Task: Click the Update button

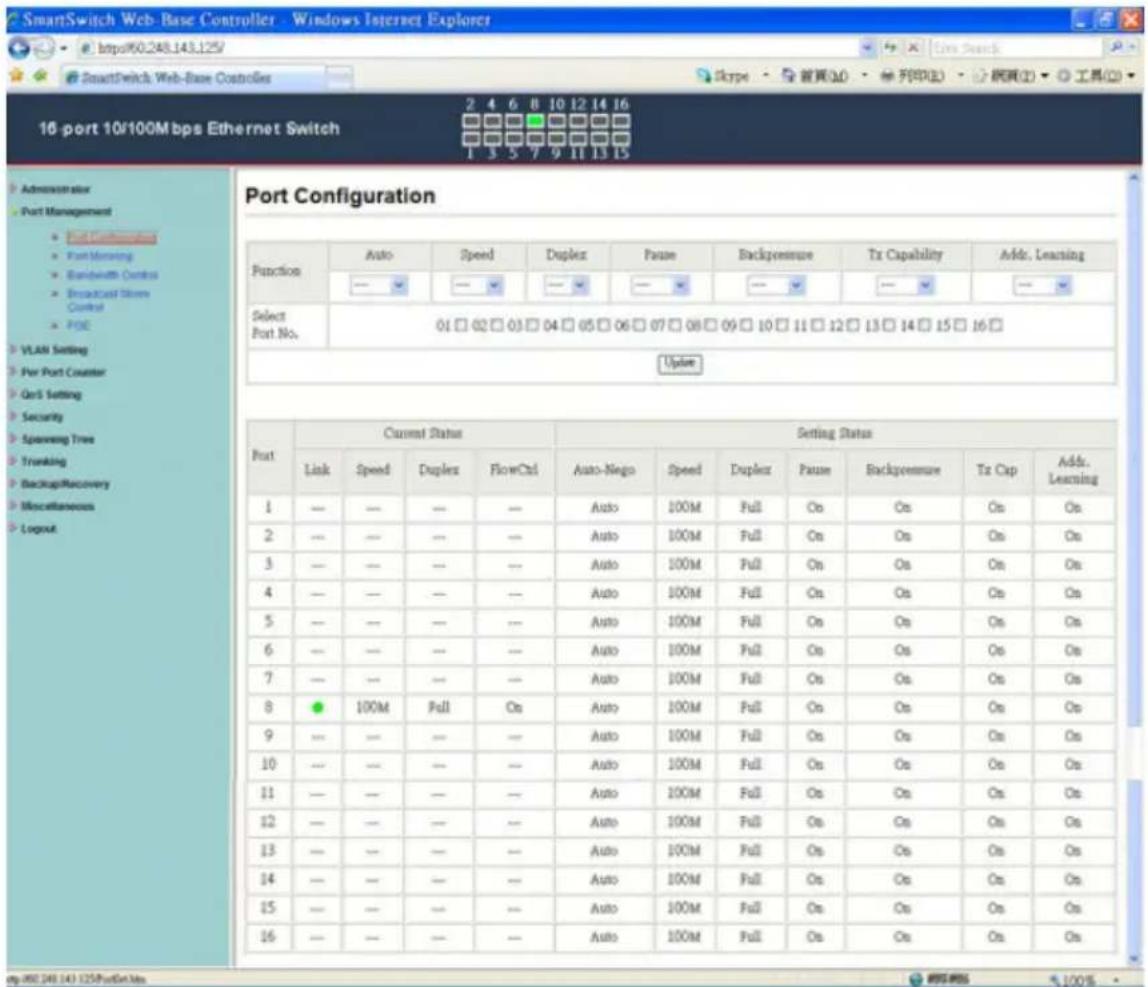Action: tap(679, 364)
